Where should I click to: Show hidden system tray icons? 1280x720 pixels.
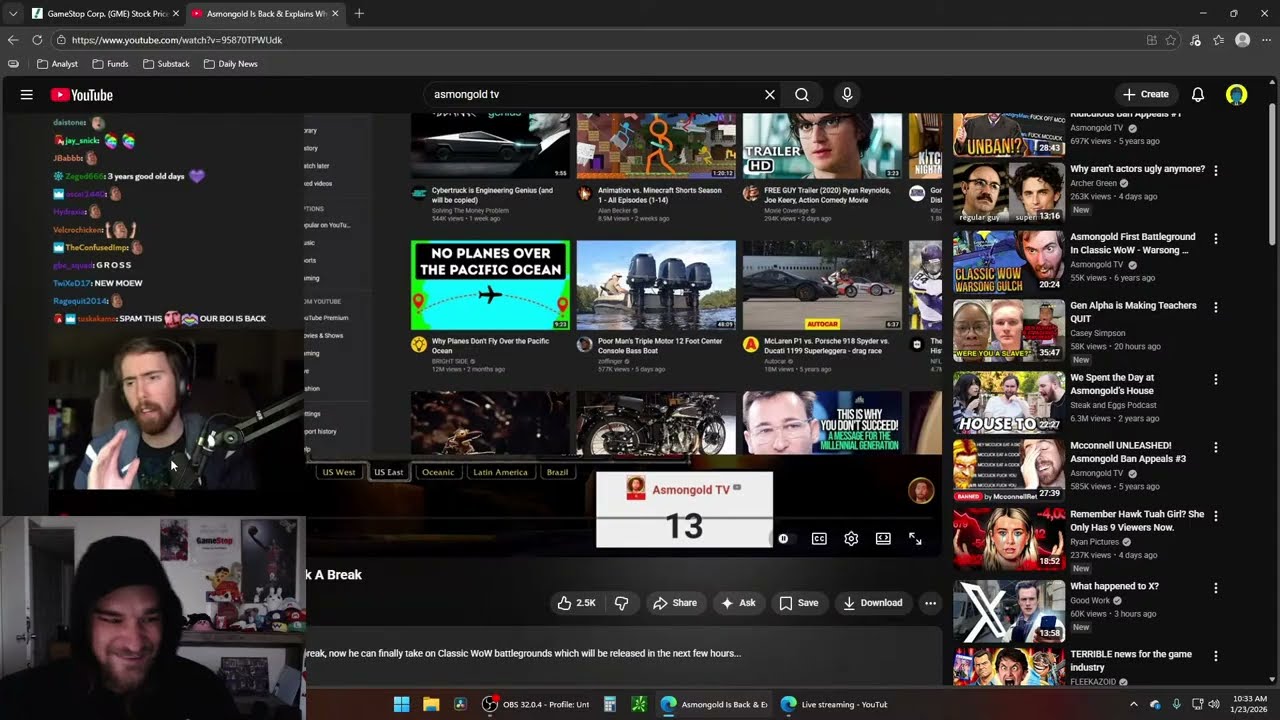[1134, 704]
